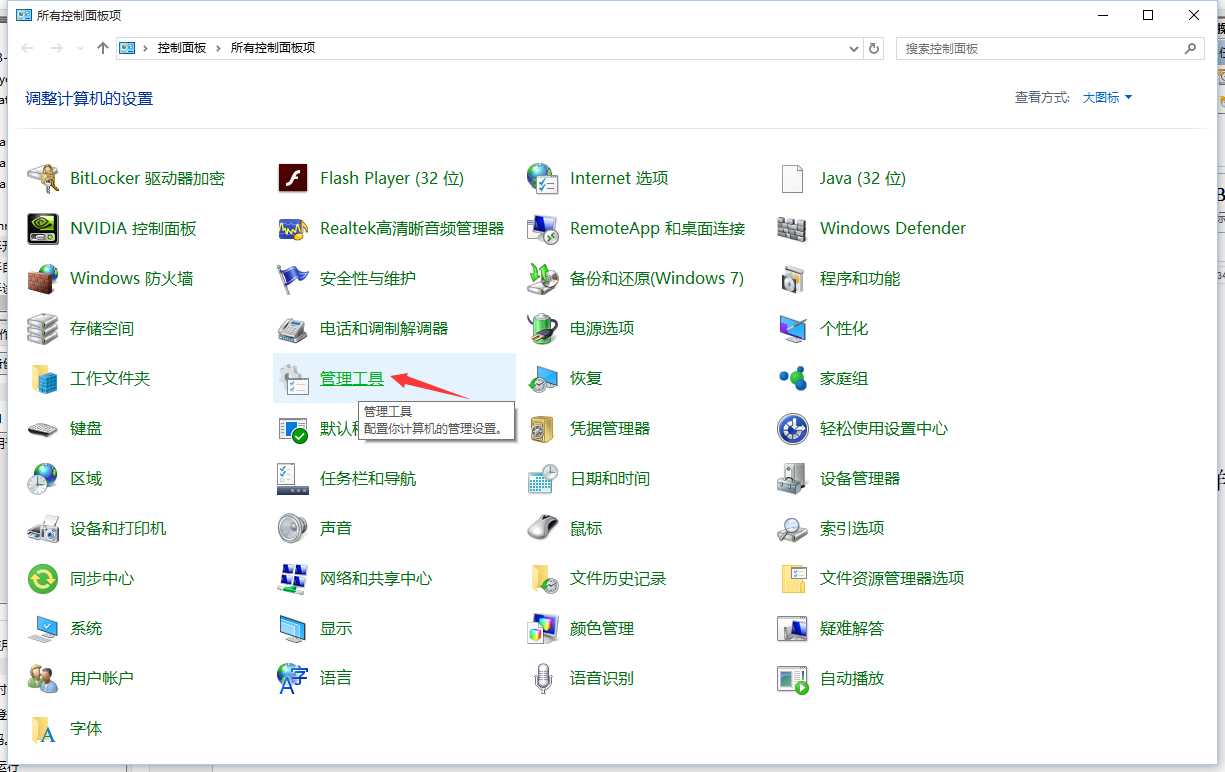This screenshot has height=772, width=1225.
Task: Click the refresh button beside address bar
Action: [x=875, y=48]
